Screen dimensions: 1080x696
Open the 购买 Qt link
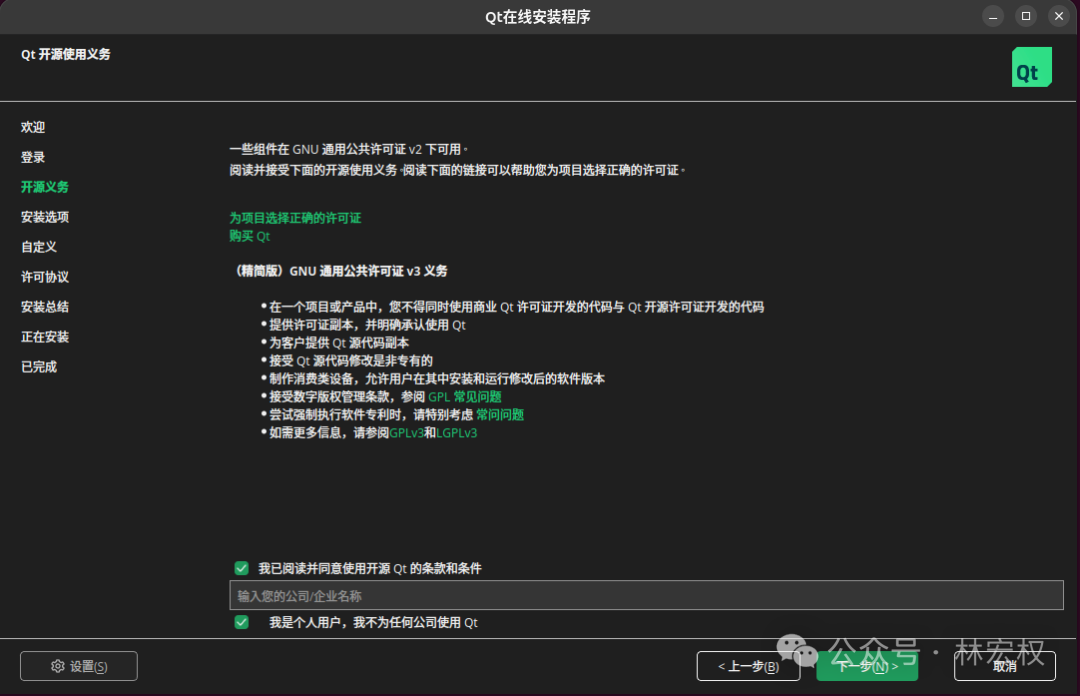249,236
